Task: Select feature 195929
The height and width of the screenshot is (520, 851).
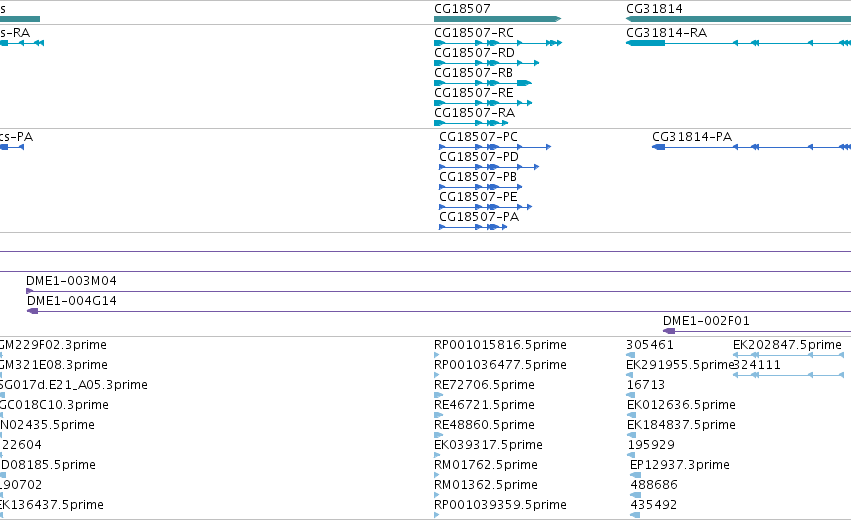Action: (x=651, y=446)
